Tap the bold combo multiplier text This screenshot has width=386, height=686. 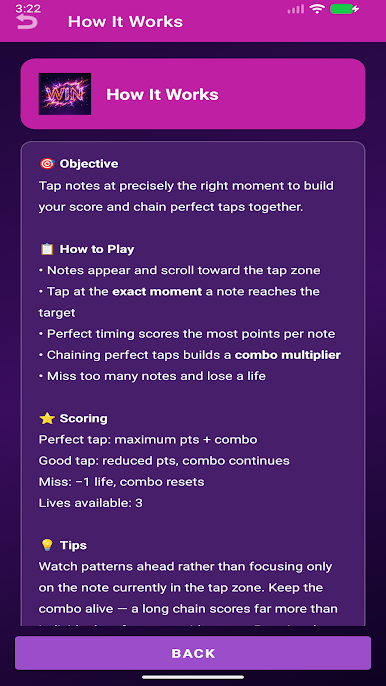click(x=288, y=355)
